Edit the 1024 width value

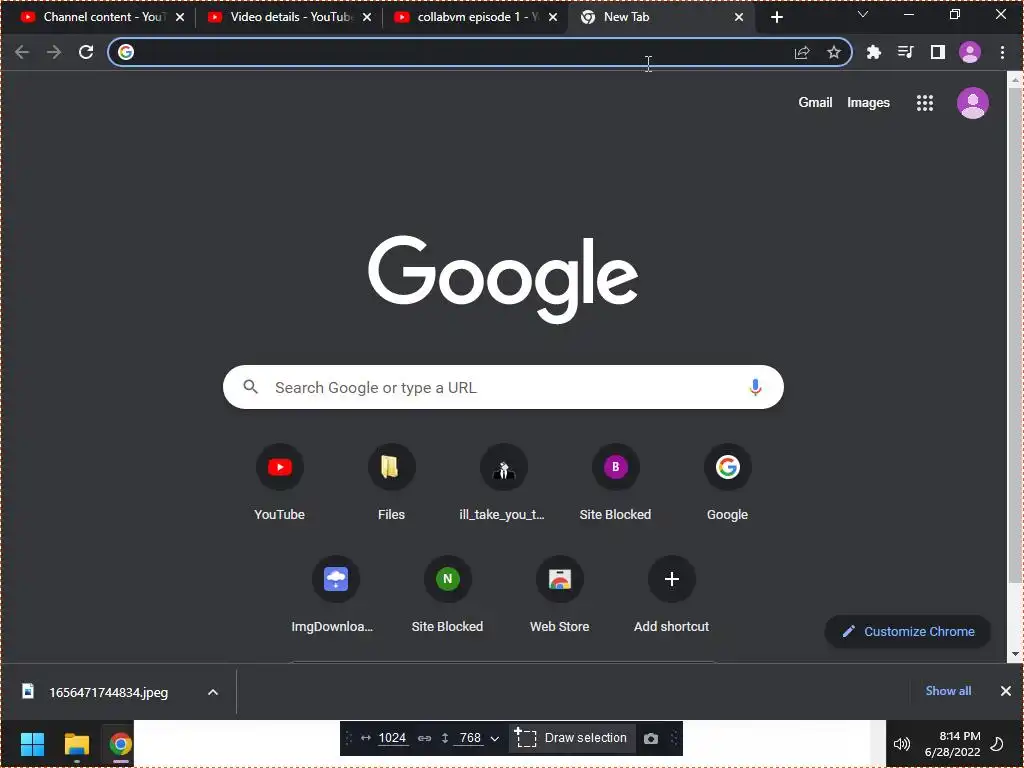coord(392,738)
